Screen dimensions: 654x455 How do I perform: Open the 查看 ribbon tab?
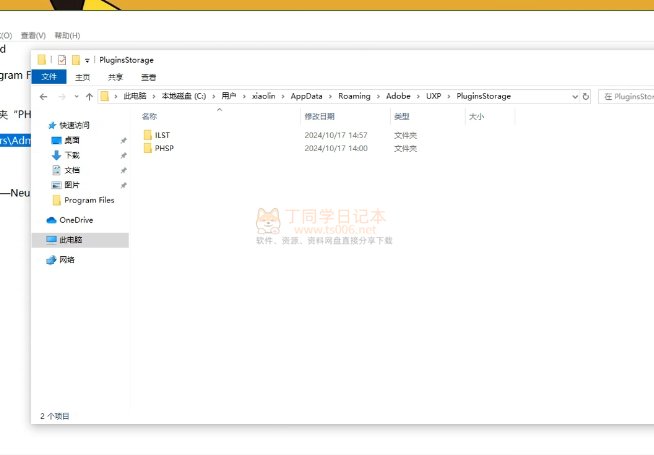148,77
